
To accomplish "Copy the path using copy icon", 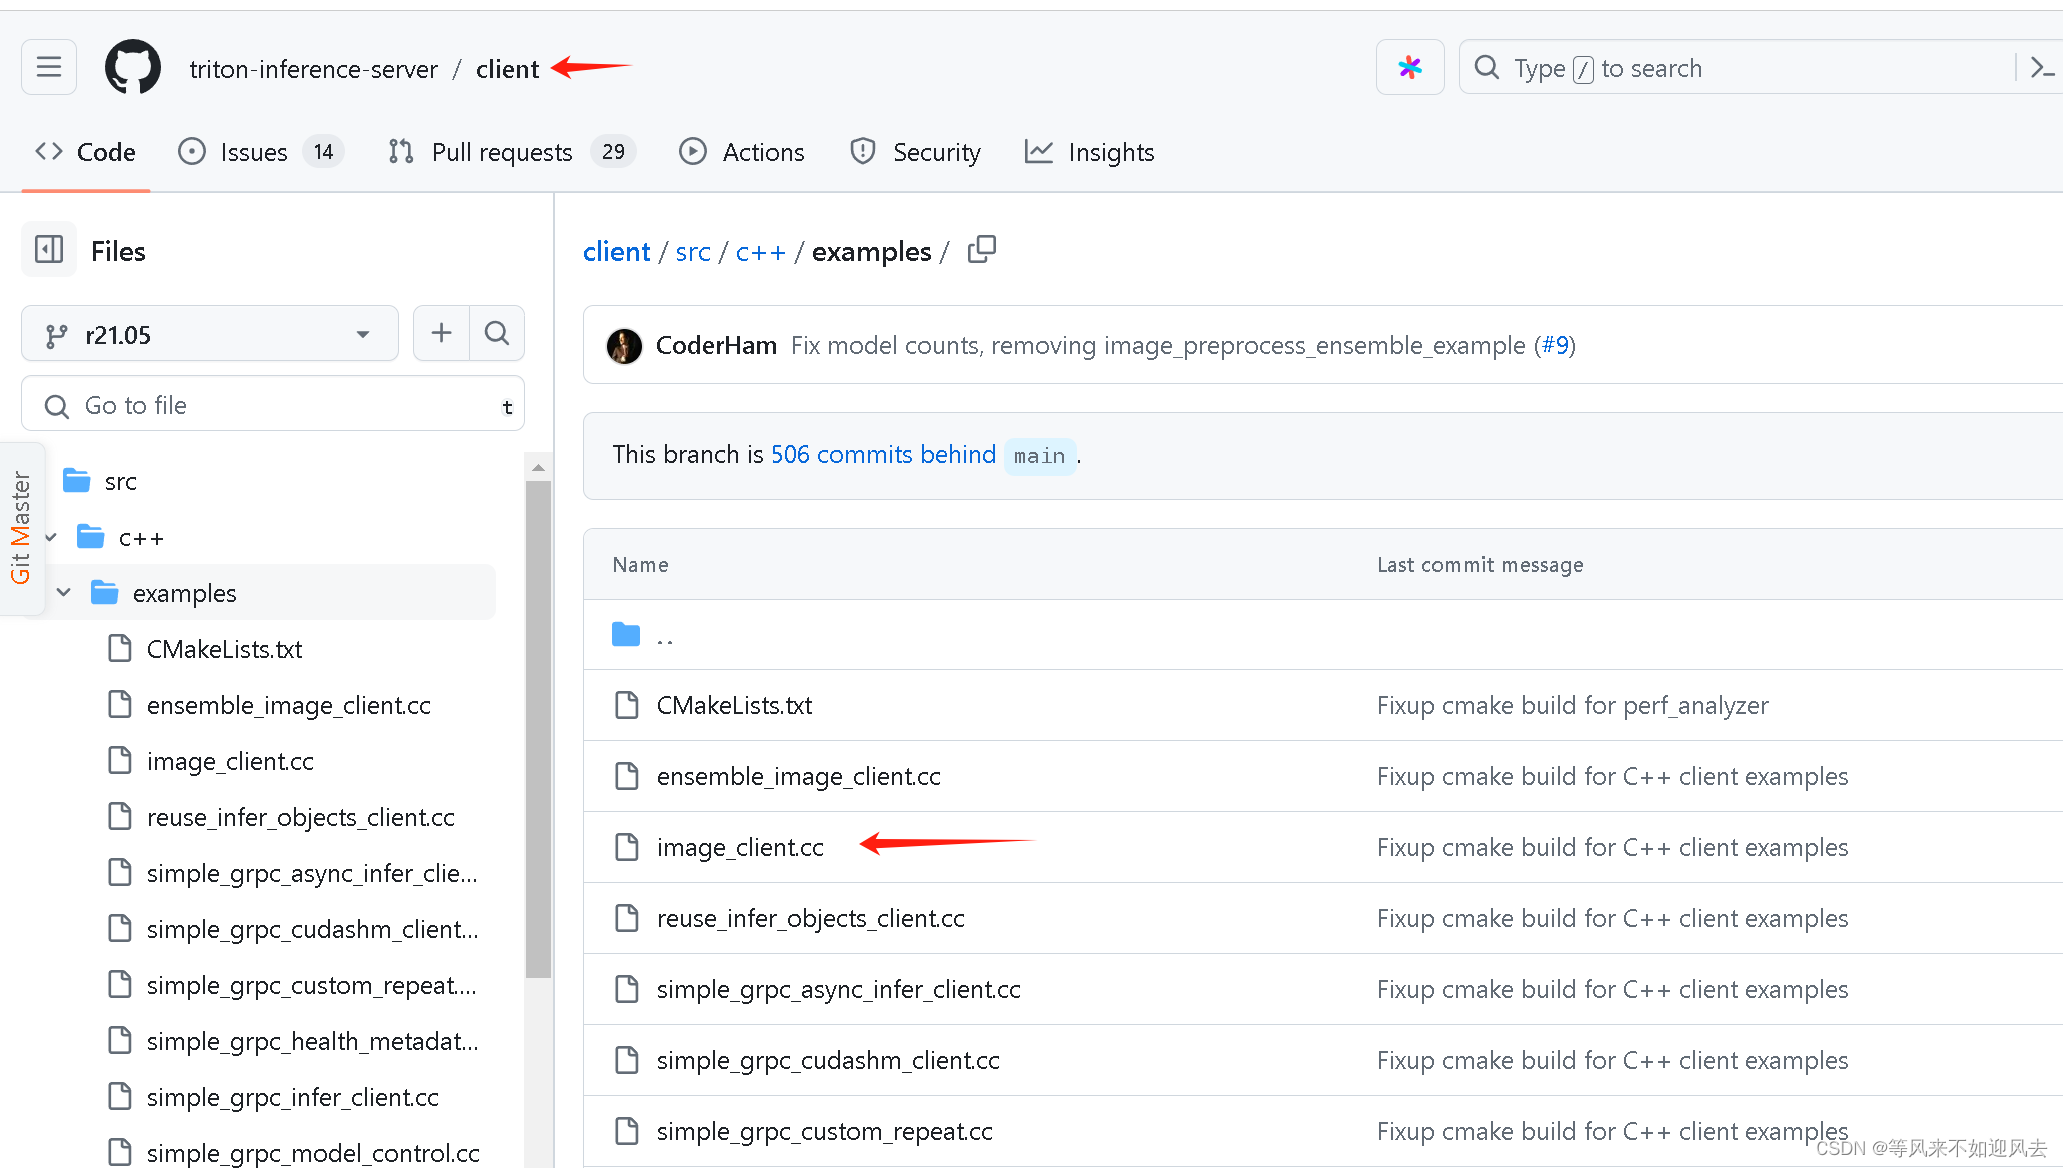I will pos(982,249).
